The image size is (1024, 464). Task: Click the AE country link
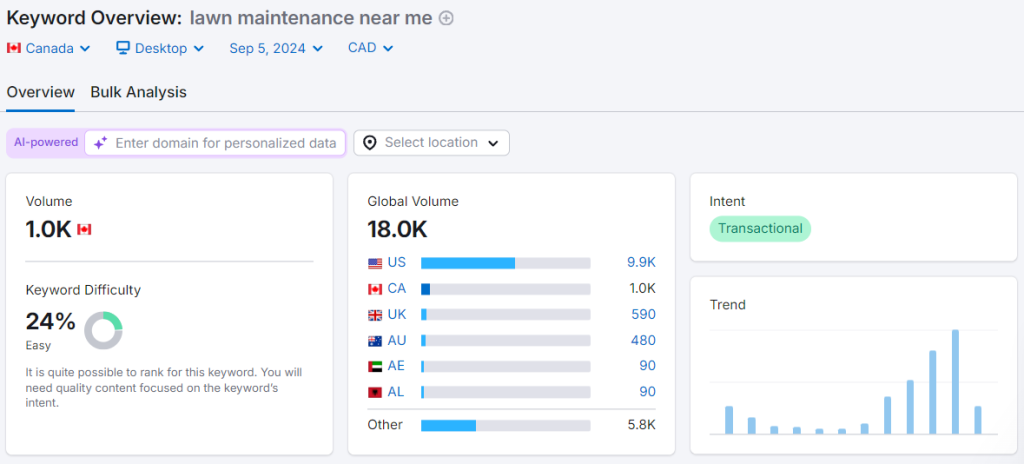pos(396,366)
